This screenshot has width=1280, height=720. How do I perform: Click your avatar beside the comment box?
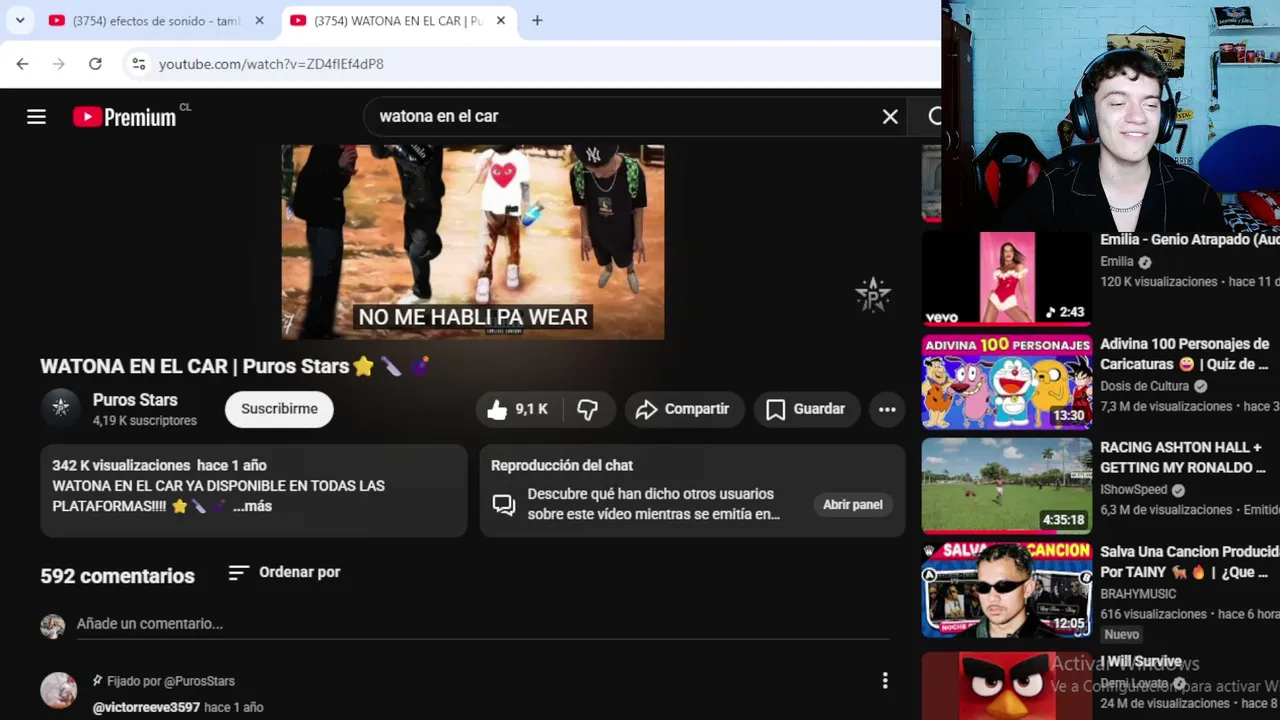tap(52, 626)
